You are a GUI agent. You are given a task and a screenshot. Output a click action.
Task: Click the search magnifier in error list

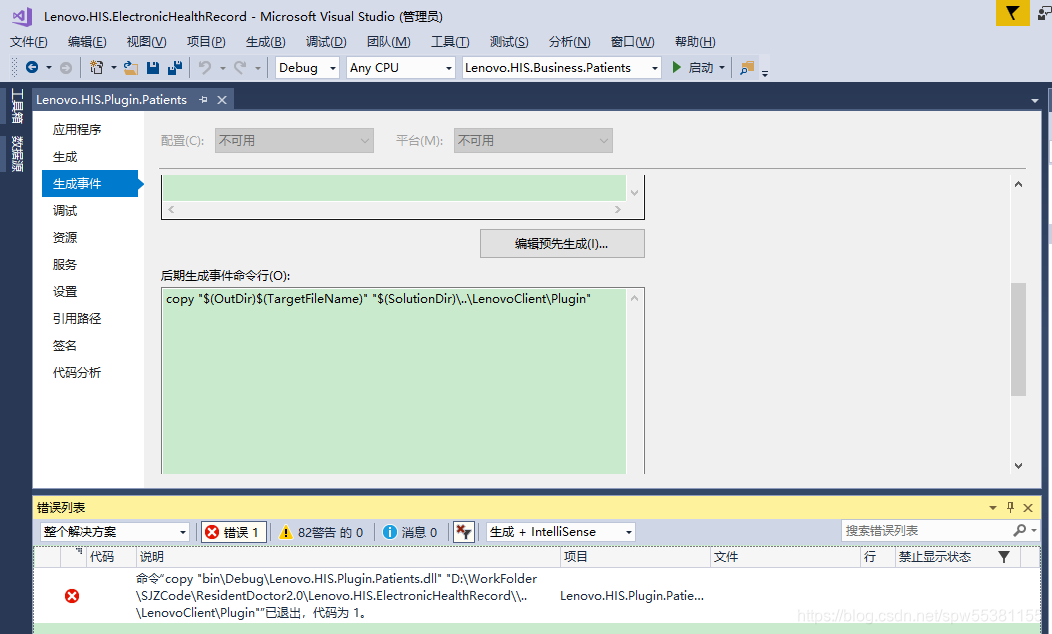point(1020,531)
